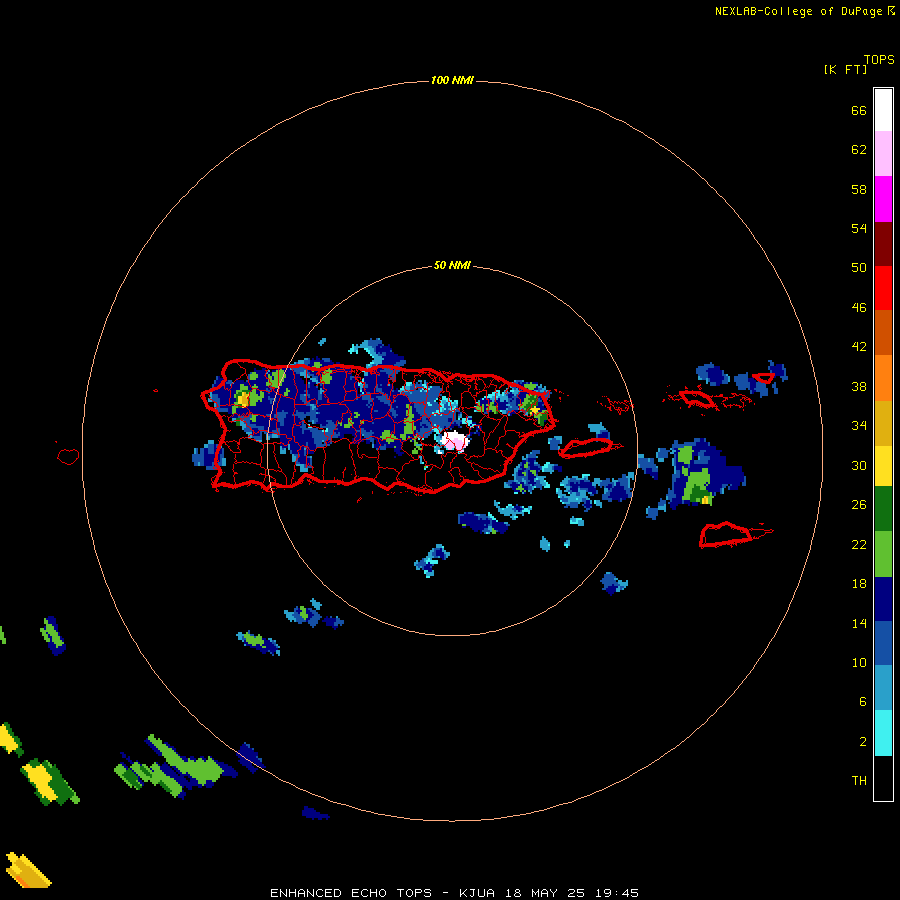This screenshot has height=900, width=900.
Task: Click the '18 MAY 25' date text
Action: pos(545,893)
